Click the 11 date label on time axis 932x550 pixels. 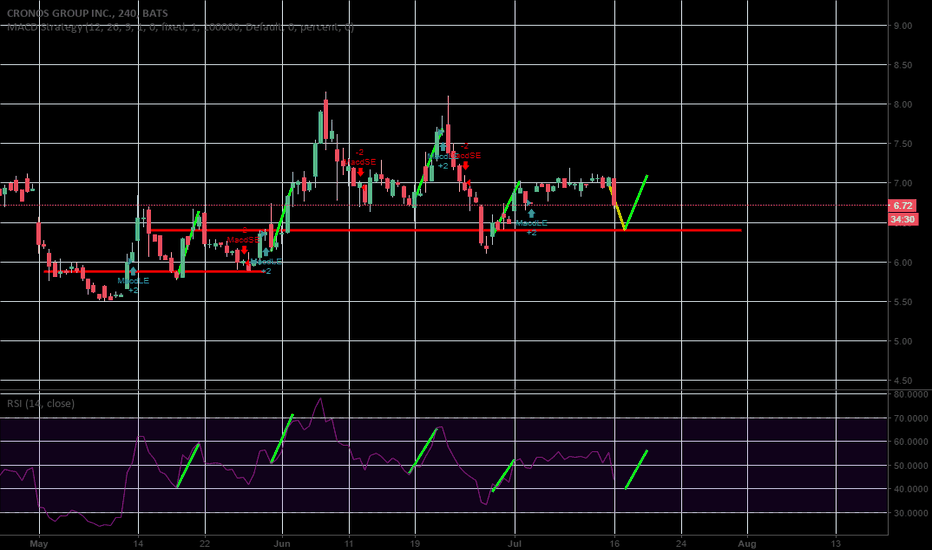(x=349, y=543)
